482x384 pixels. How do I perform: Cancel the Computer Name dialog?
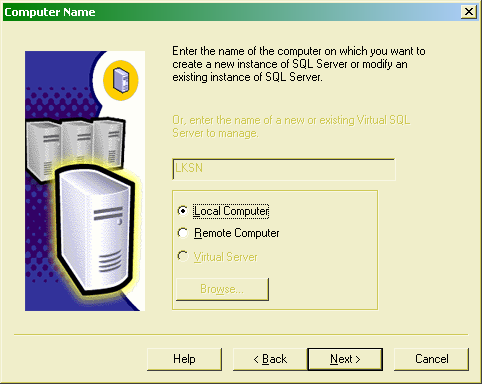tap(431, 359)
